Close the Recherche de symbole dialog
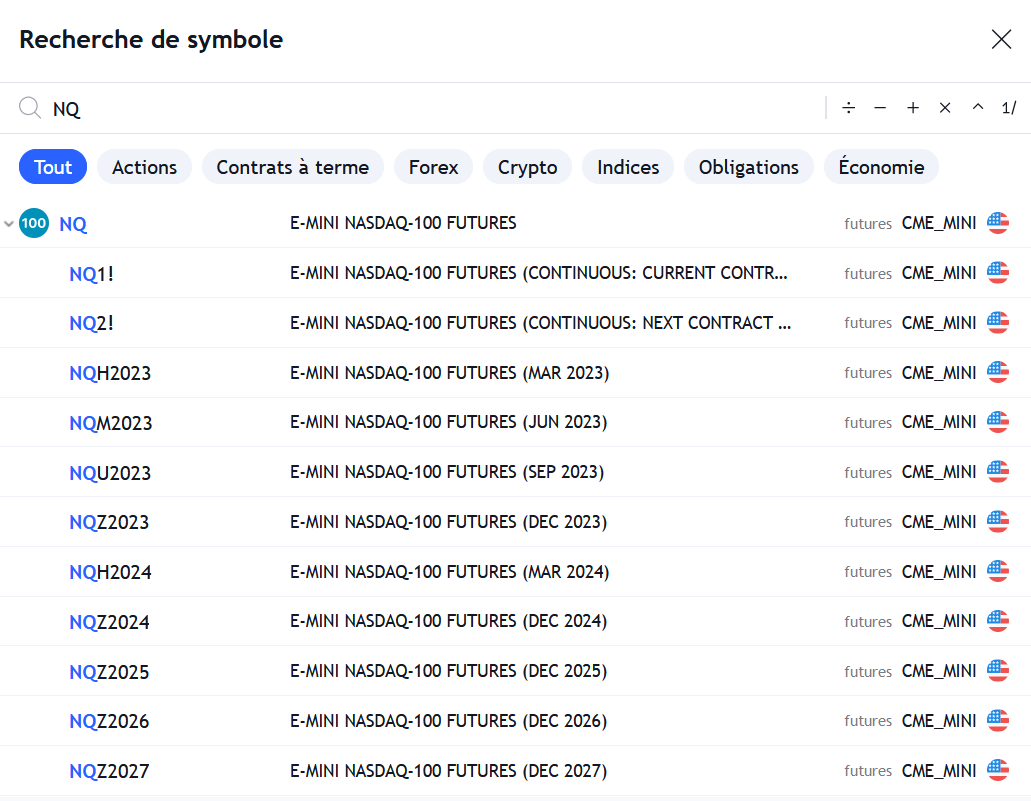This screenshot has height=801, width=1031. tap(1001, 39)
